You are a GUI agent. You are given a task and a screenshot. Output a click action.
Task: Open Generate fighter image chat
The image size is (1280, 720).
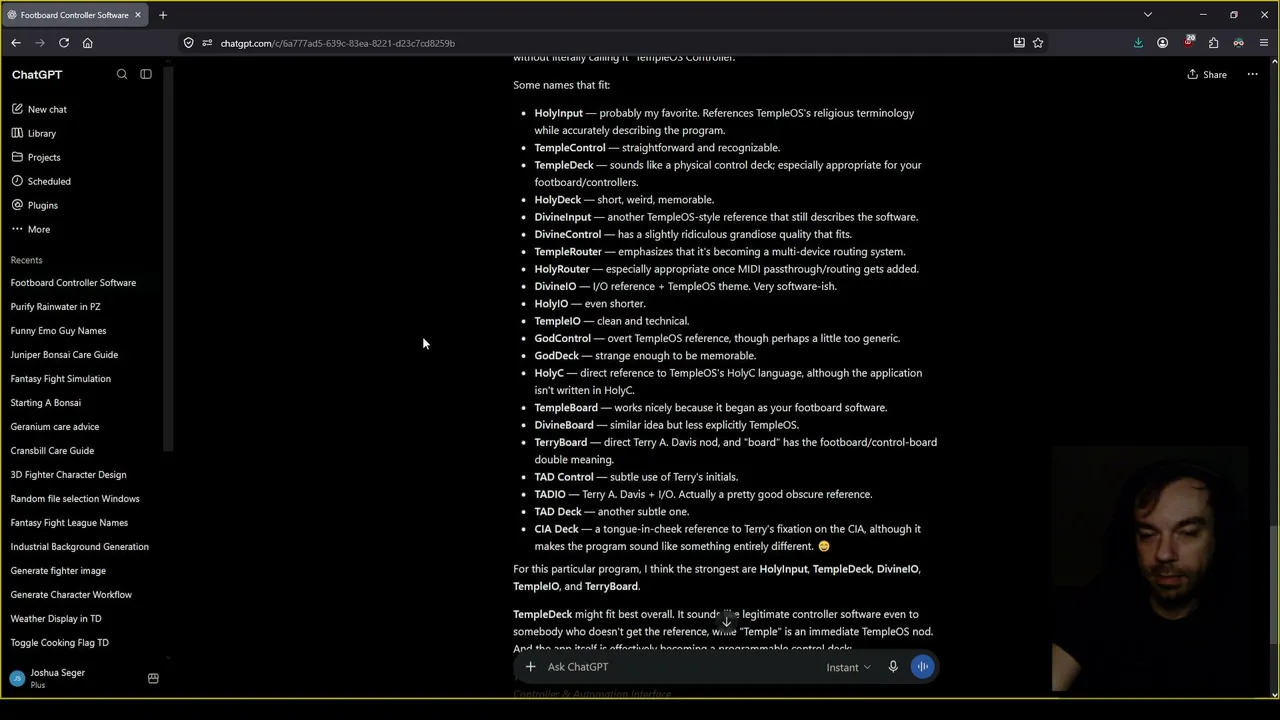(59, 571)
